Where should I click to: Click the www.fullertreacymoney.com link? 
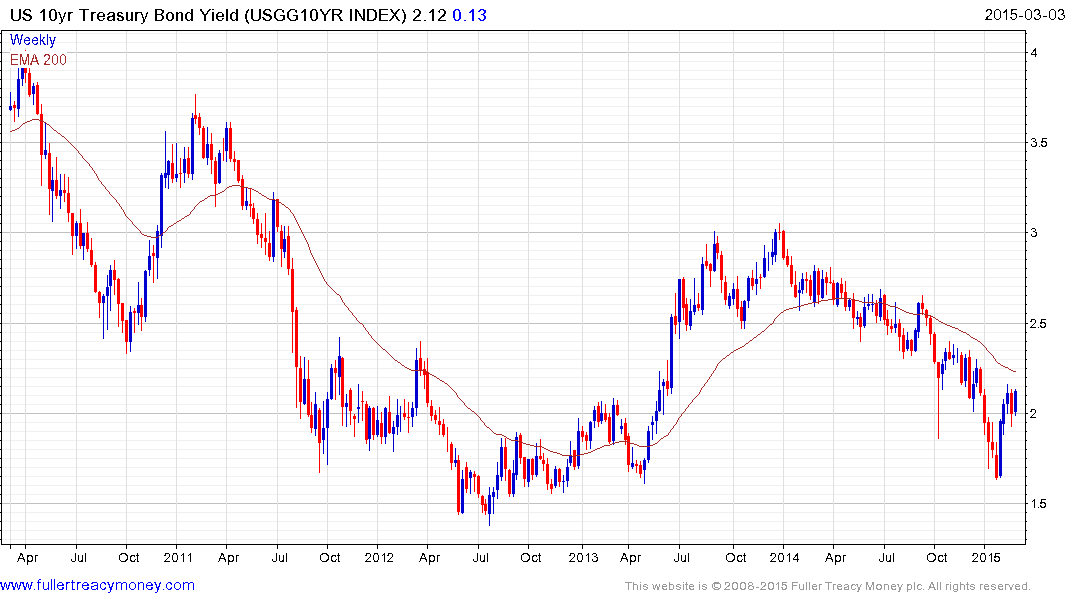coord(97,585)
